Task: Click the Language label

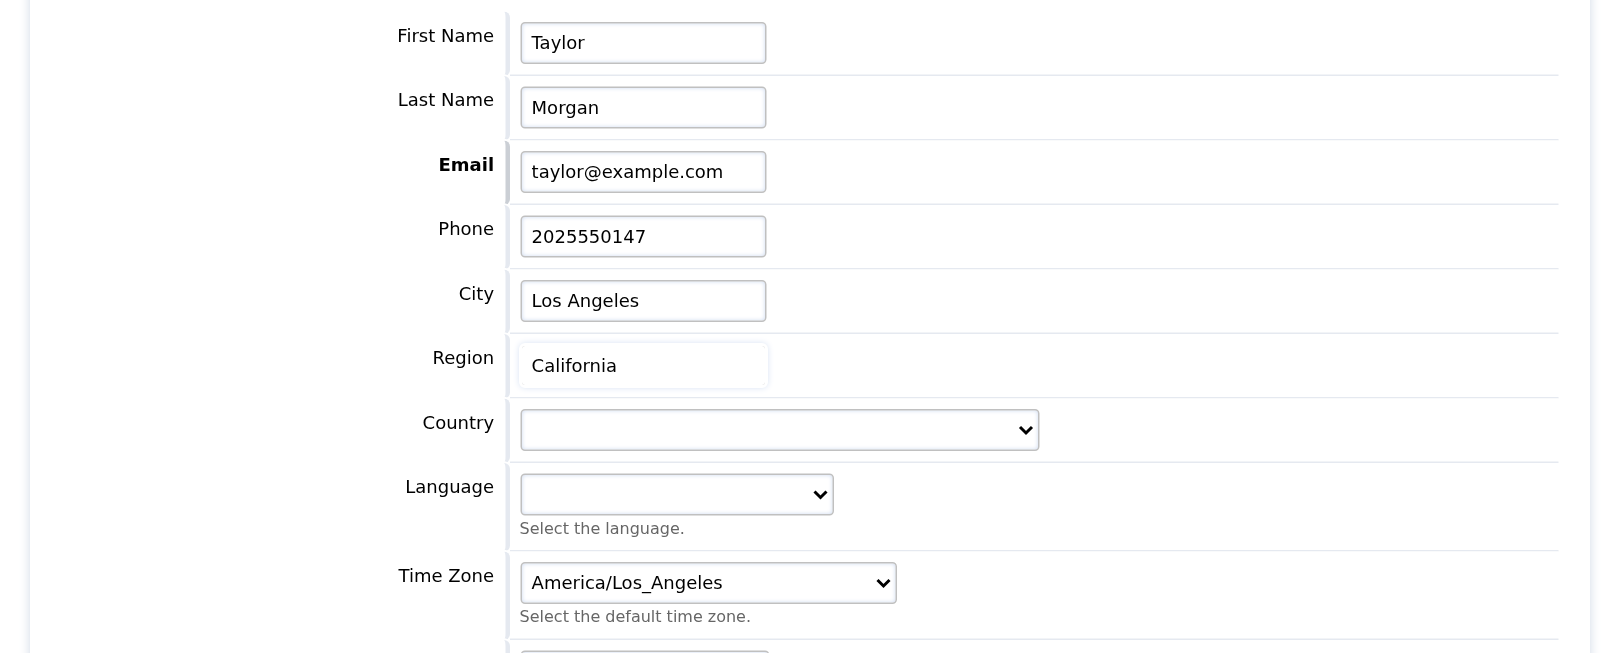Action: (449, 487)
